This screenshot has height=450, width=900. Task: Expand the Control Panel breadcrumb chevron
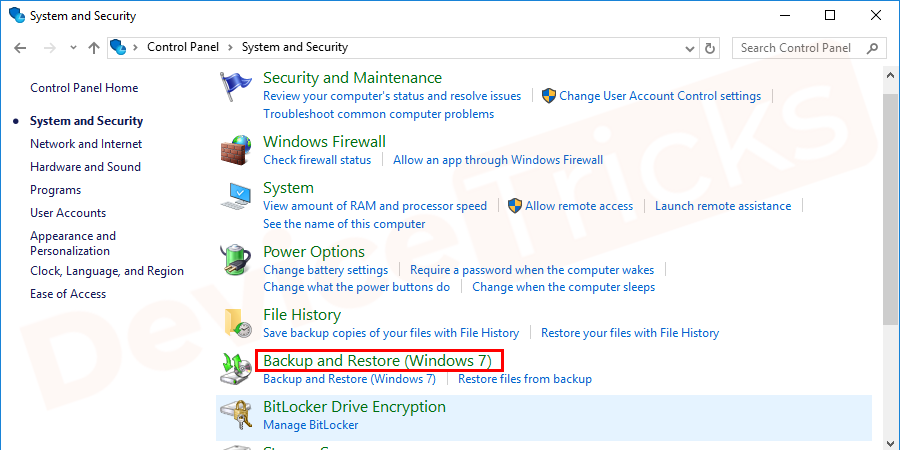(230, 47)
